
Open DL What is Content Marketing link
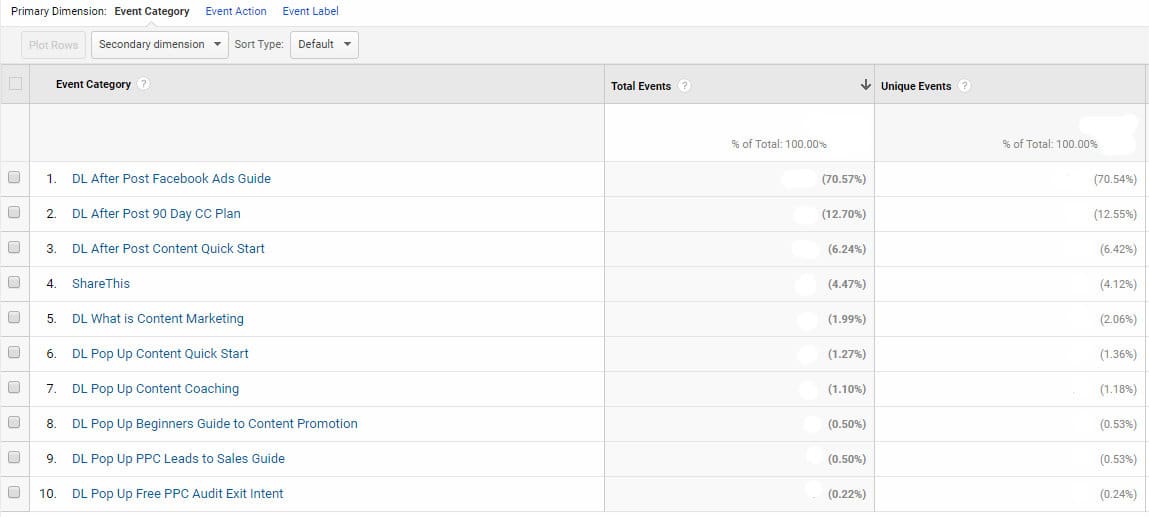[x=158, y=318]
